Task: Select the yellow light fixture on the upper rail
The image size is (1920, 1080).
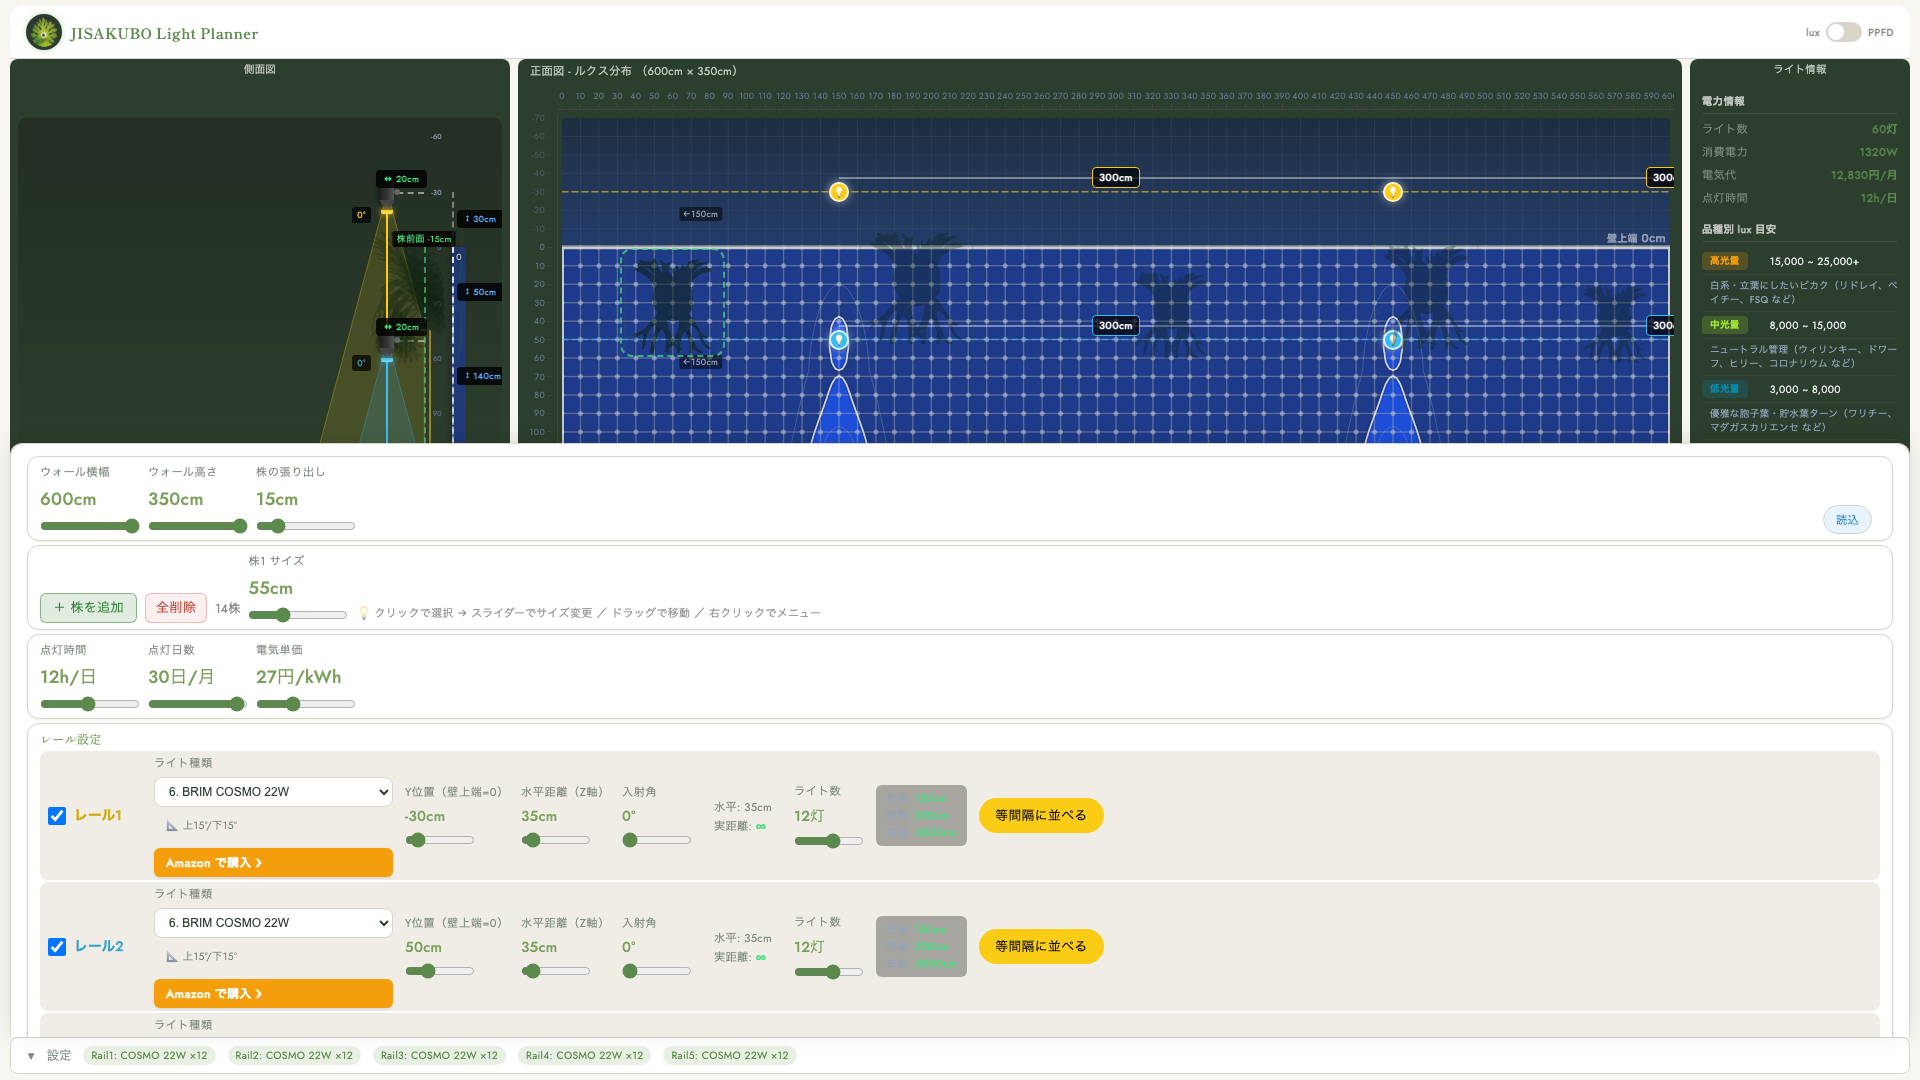Action: tap(839, 191)
